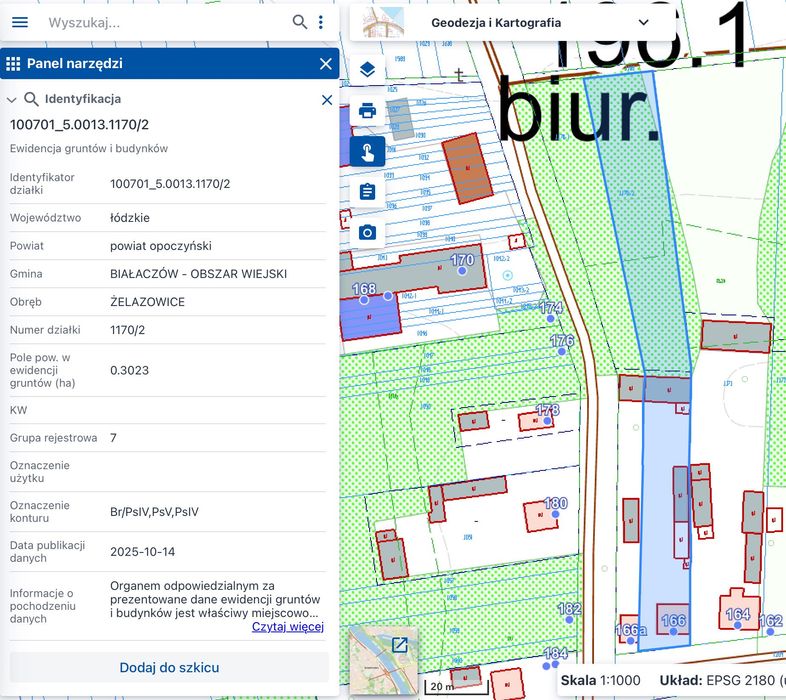
Task: Click the print map icon
Action: [x=367, y=111]
